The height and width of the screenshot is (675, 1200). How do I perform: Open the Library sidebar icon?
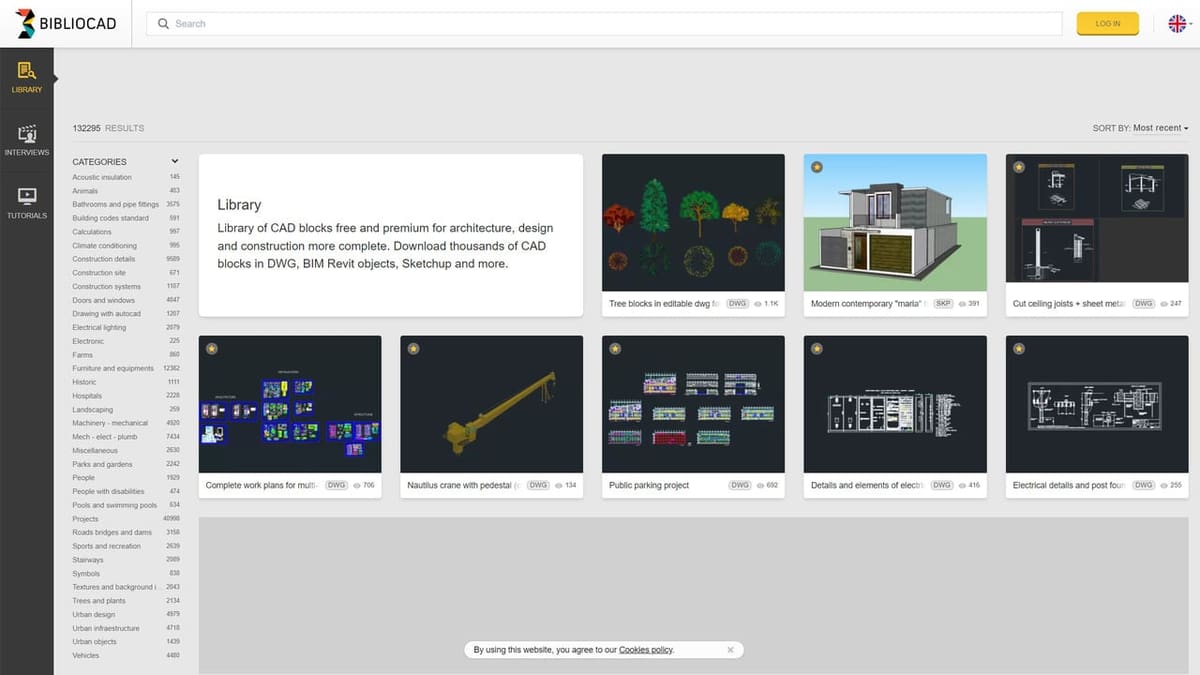[27, 77]
